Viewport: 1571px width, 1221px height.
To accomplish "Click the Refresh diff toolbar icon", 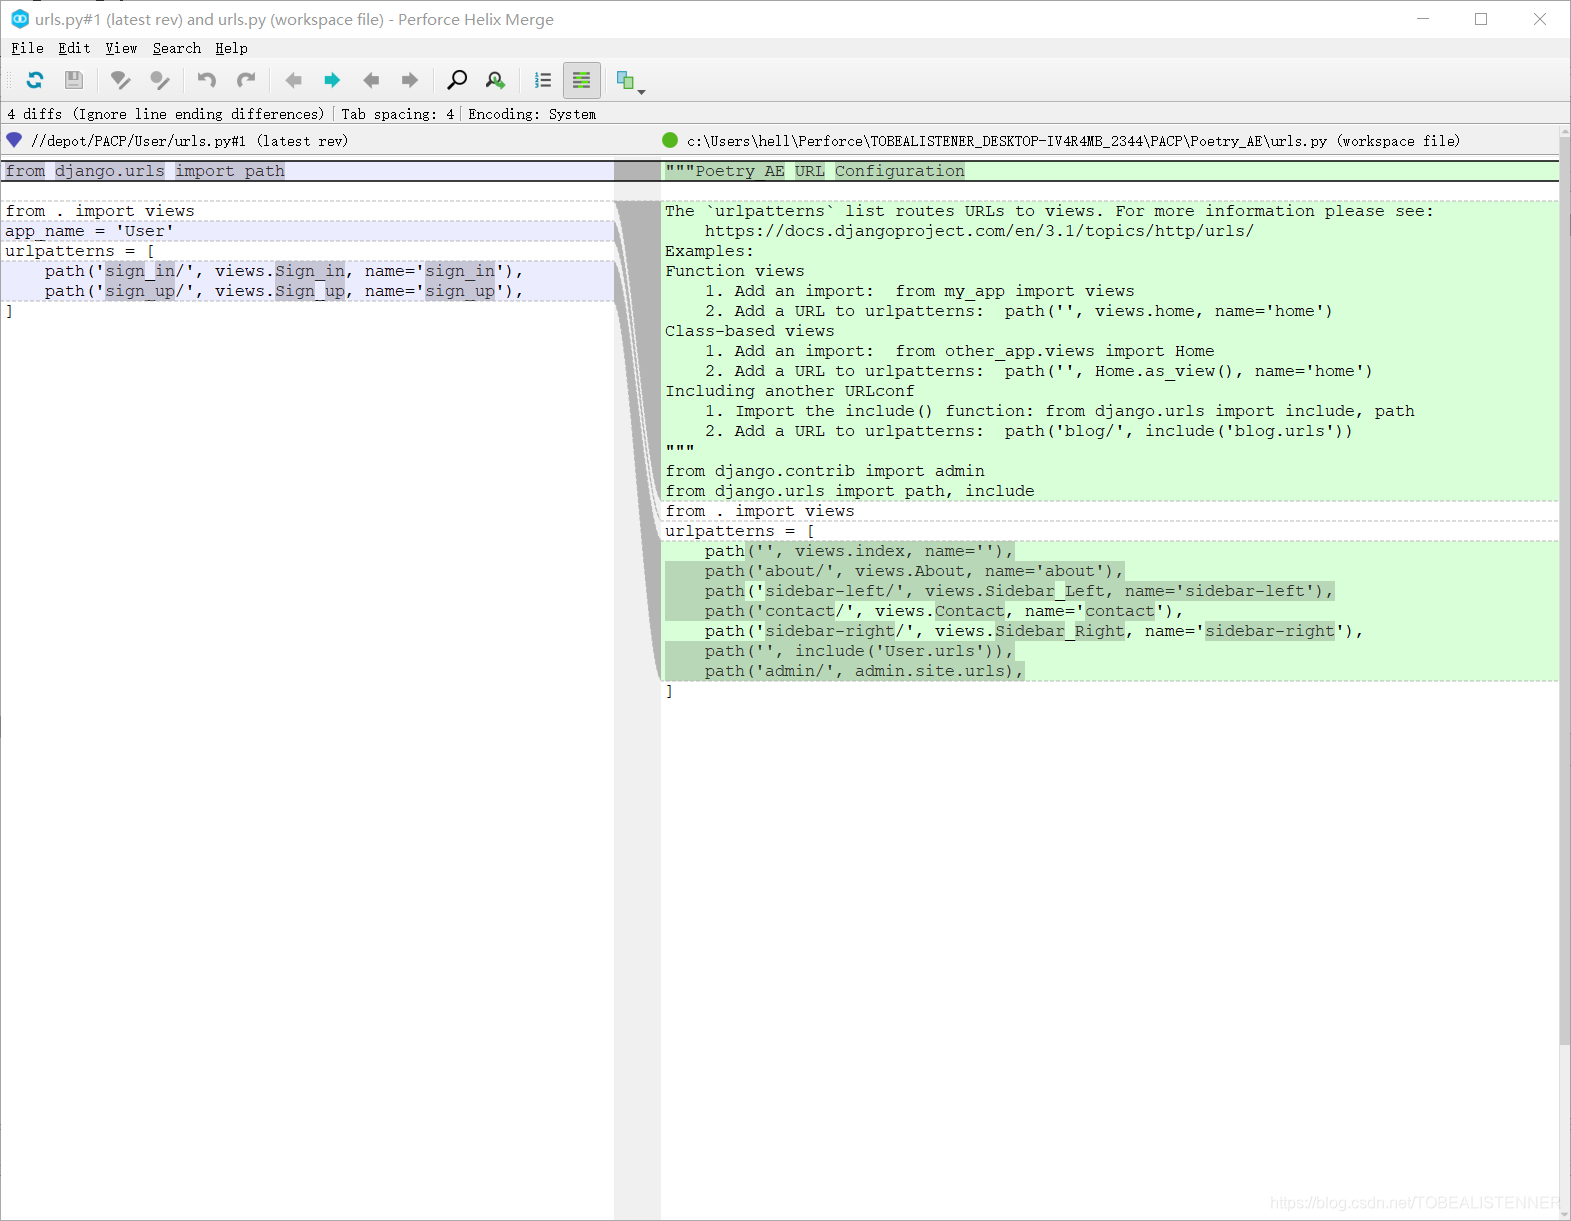I will (35, 80).
